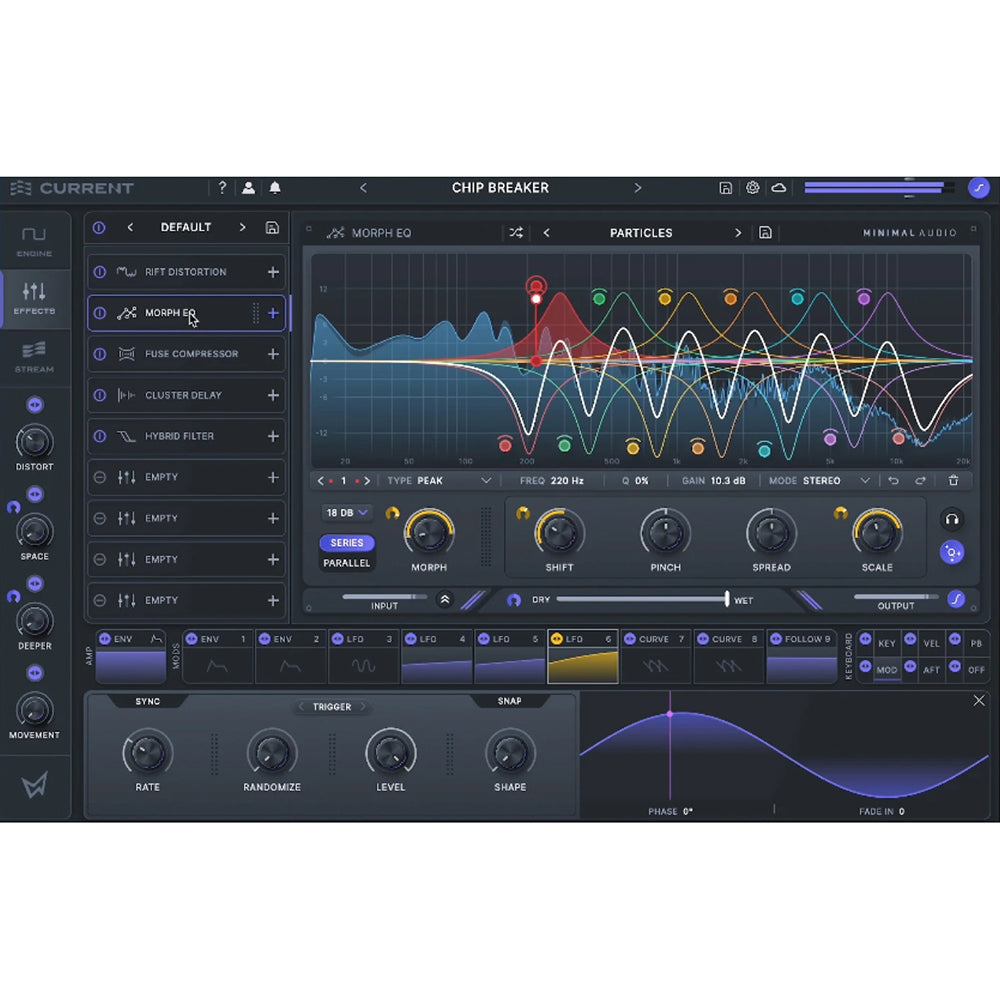
Task: Go to previous global preset before Chip Breaker
Action: tap(363, 188)
